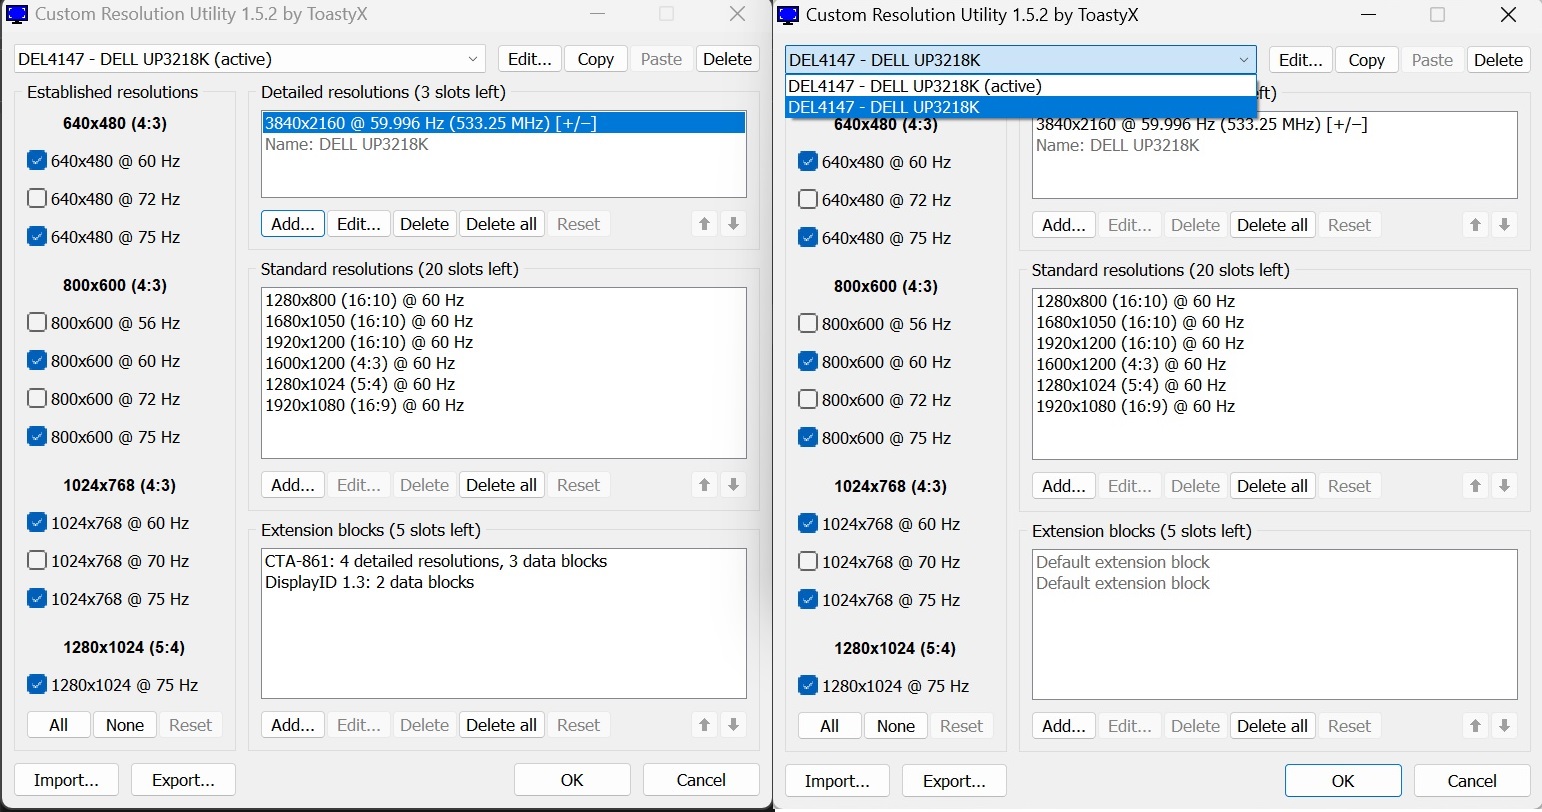Click Add... under Detailed resolutions in left window
The width and height of the screenshot is (1542, 812).
point(293,224)
